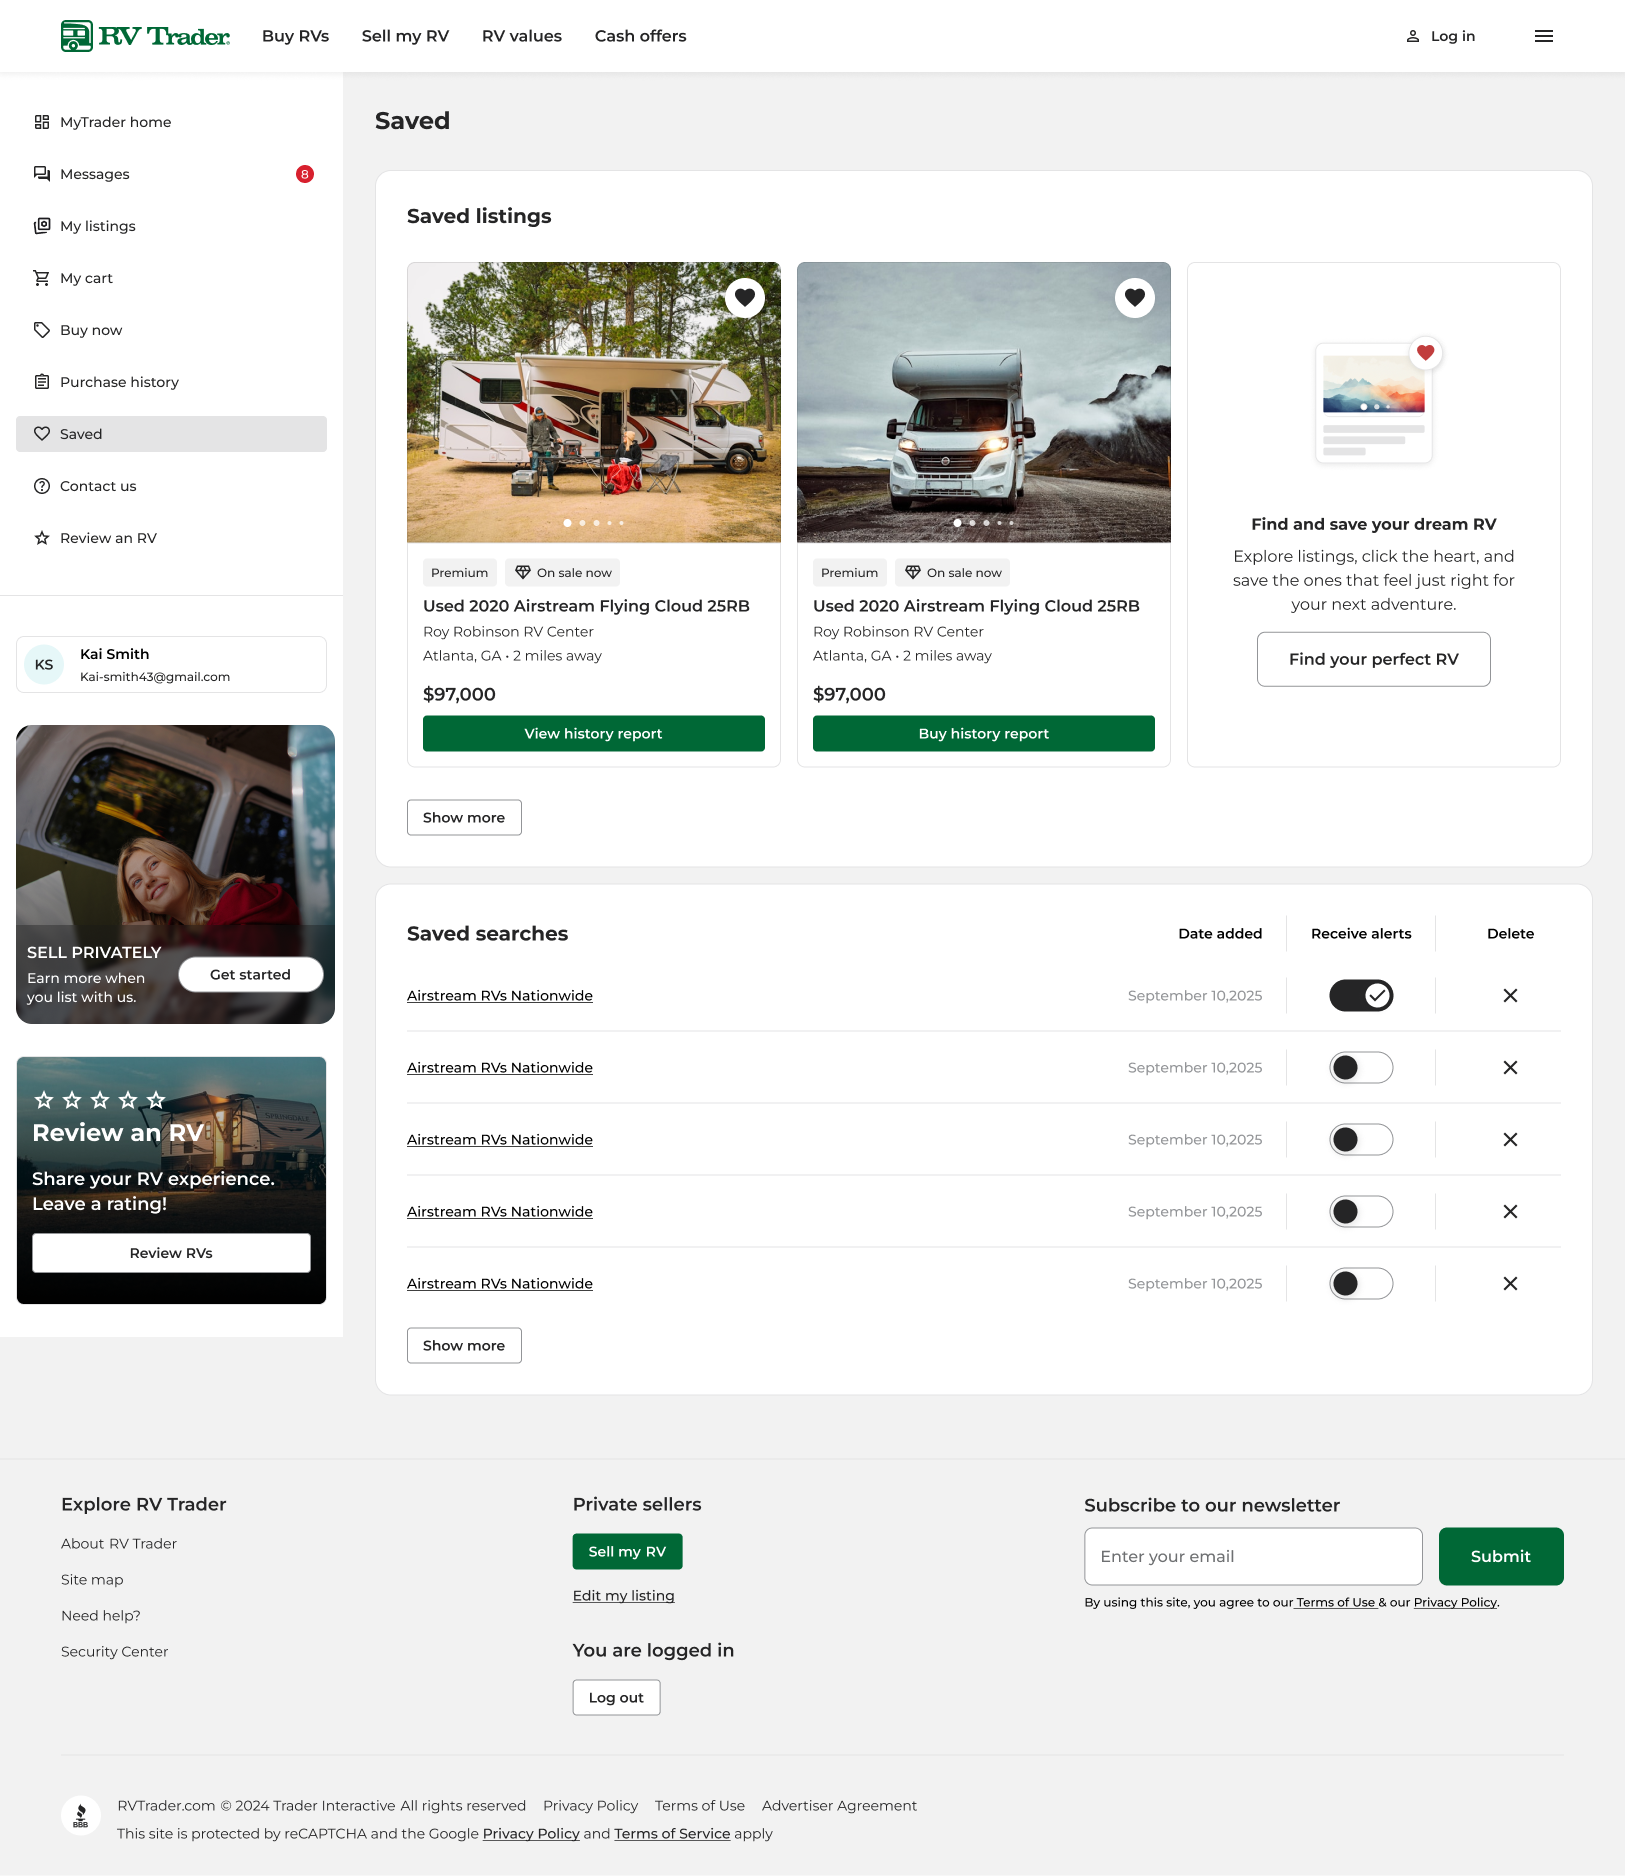Screen dimensions: 1625x1876
Task: Click Buy history report button
Action: coord(984,734)
